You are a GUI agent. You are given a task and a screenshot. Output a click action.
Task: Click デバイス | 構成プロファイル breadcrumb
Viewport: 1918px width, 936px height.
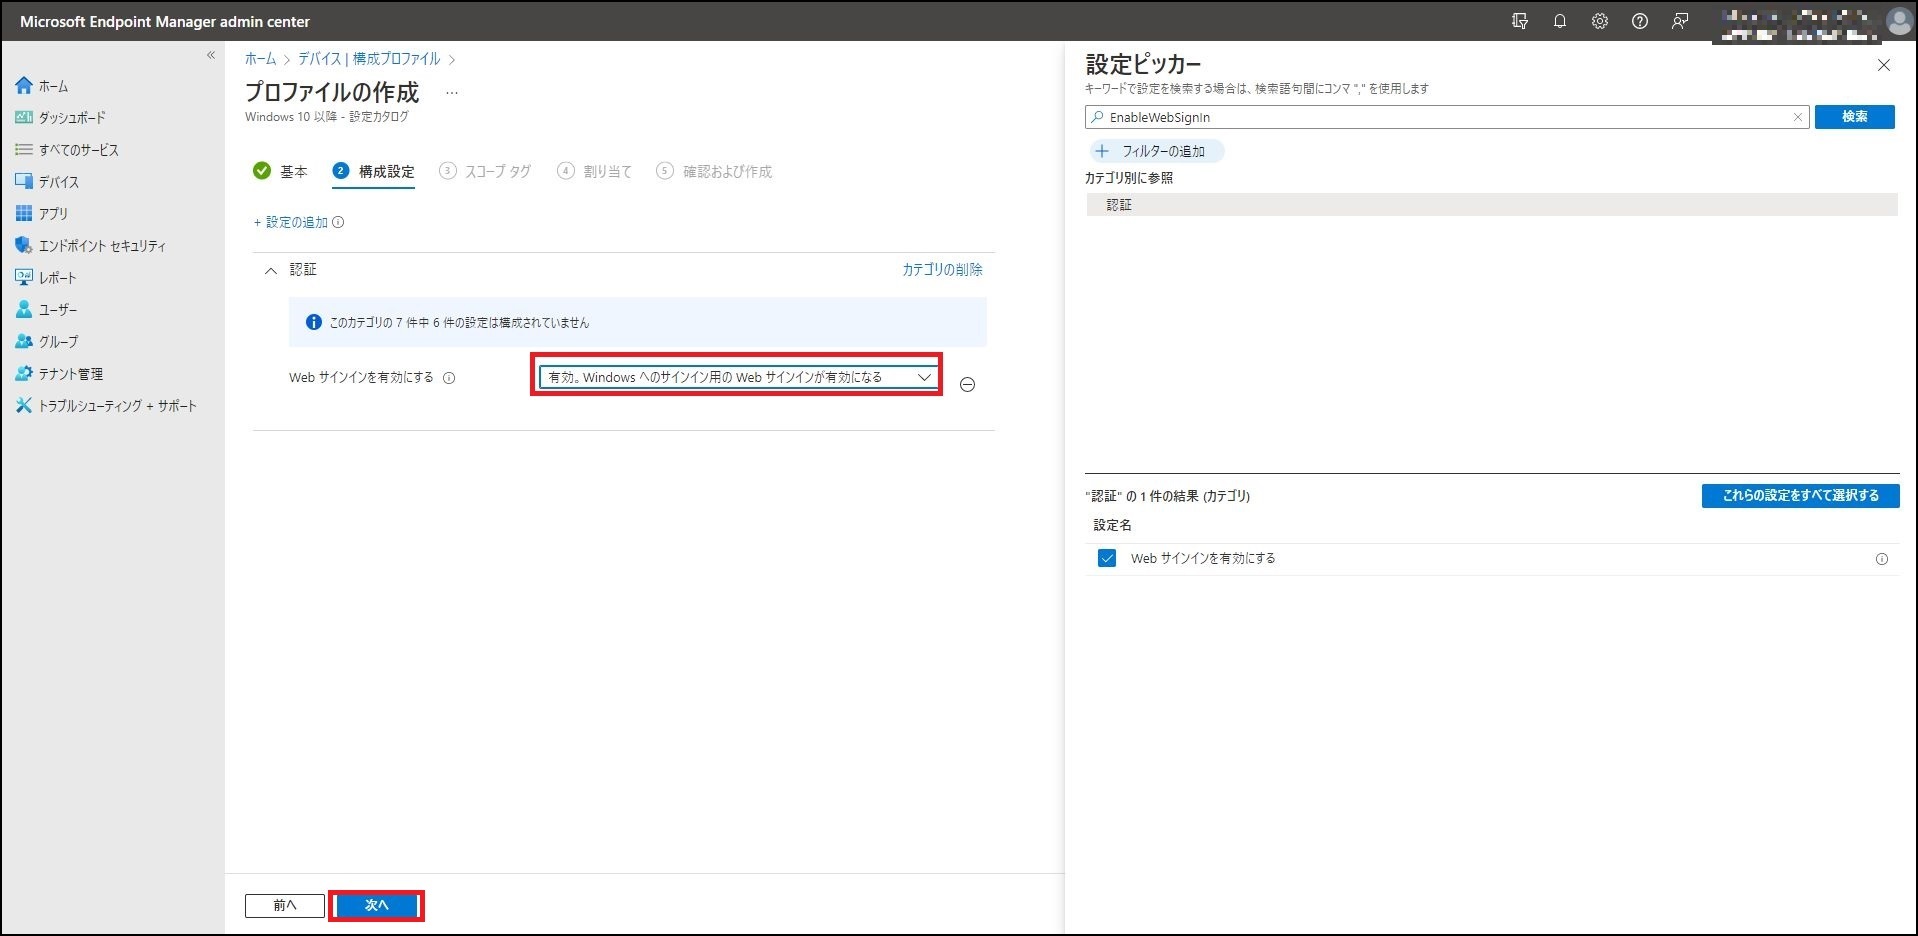click(369, 59)
